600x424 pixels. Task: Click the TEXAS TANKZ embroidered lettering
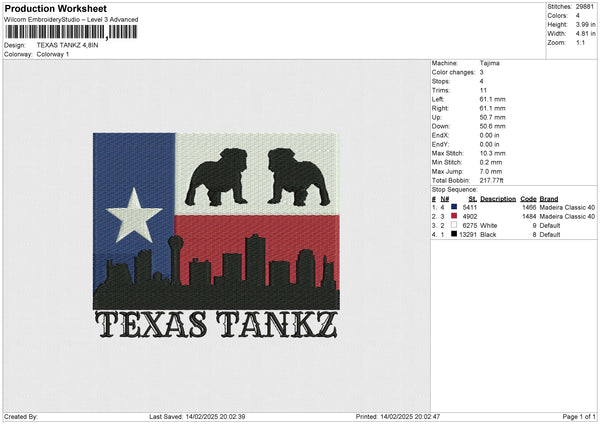(215, 324)
